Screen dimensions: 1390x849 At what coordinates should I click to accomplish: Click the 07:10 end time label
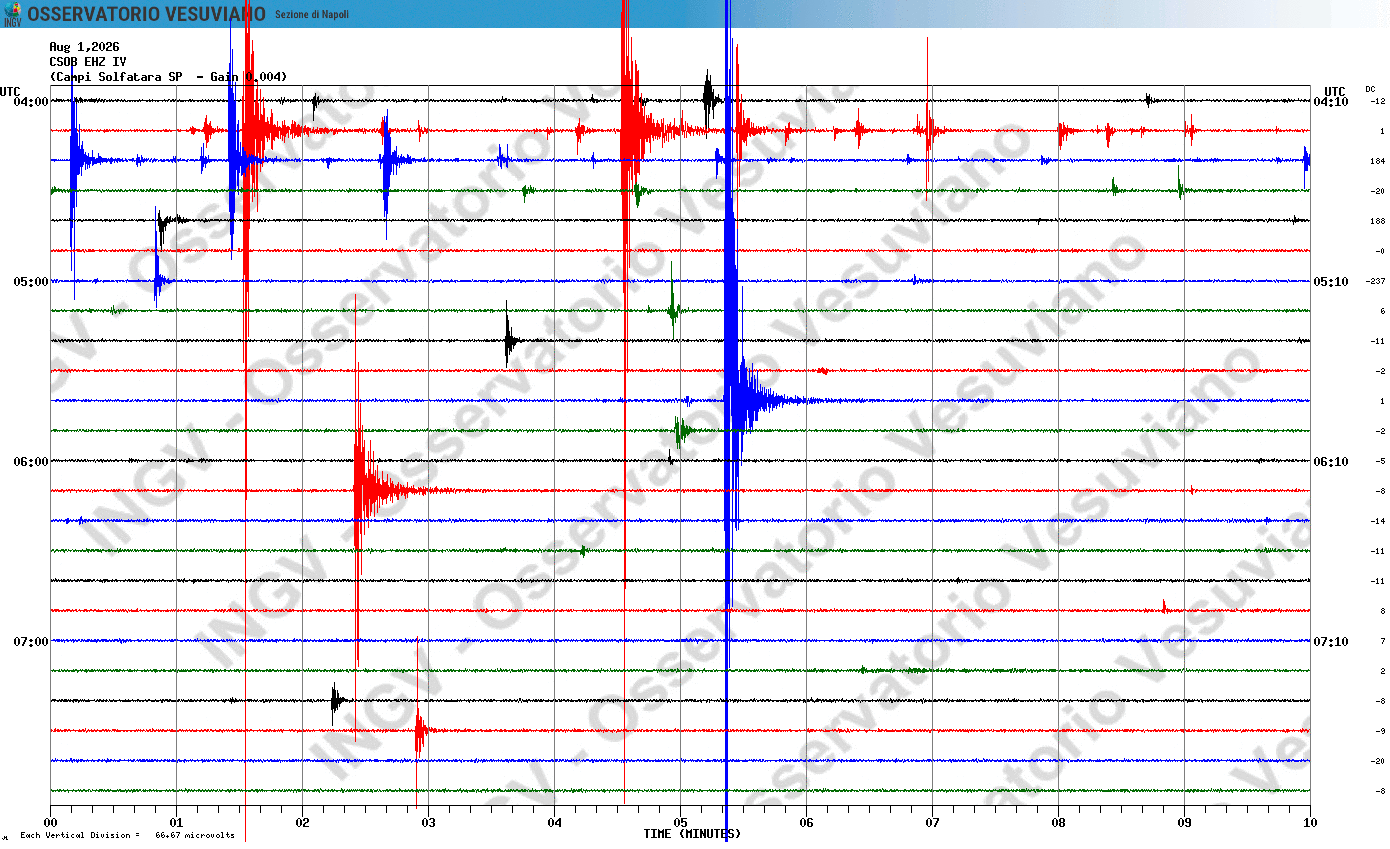[x=1331, y=641]
